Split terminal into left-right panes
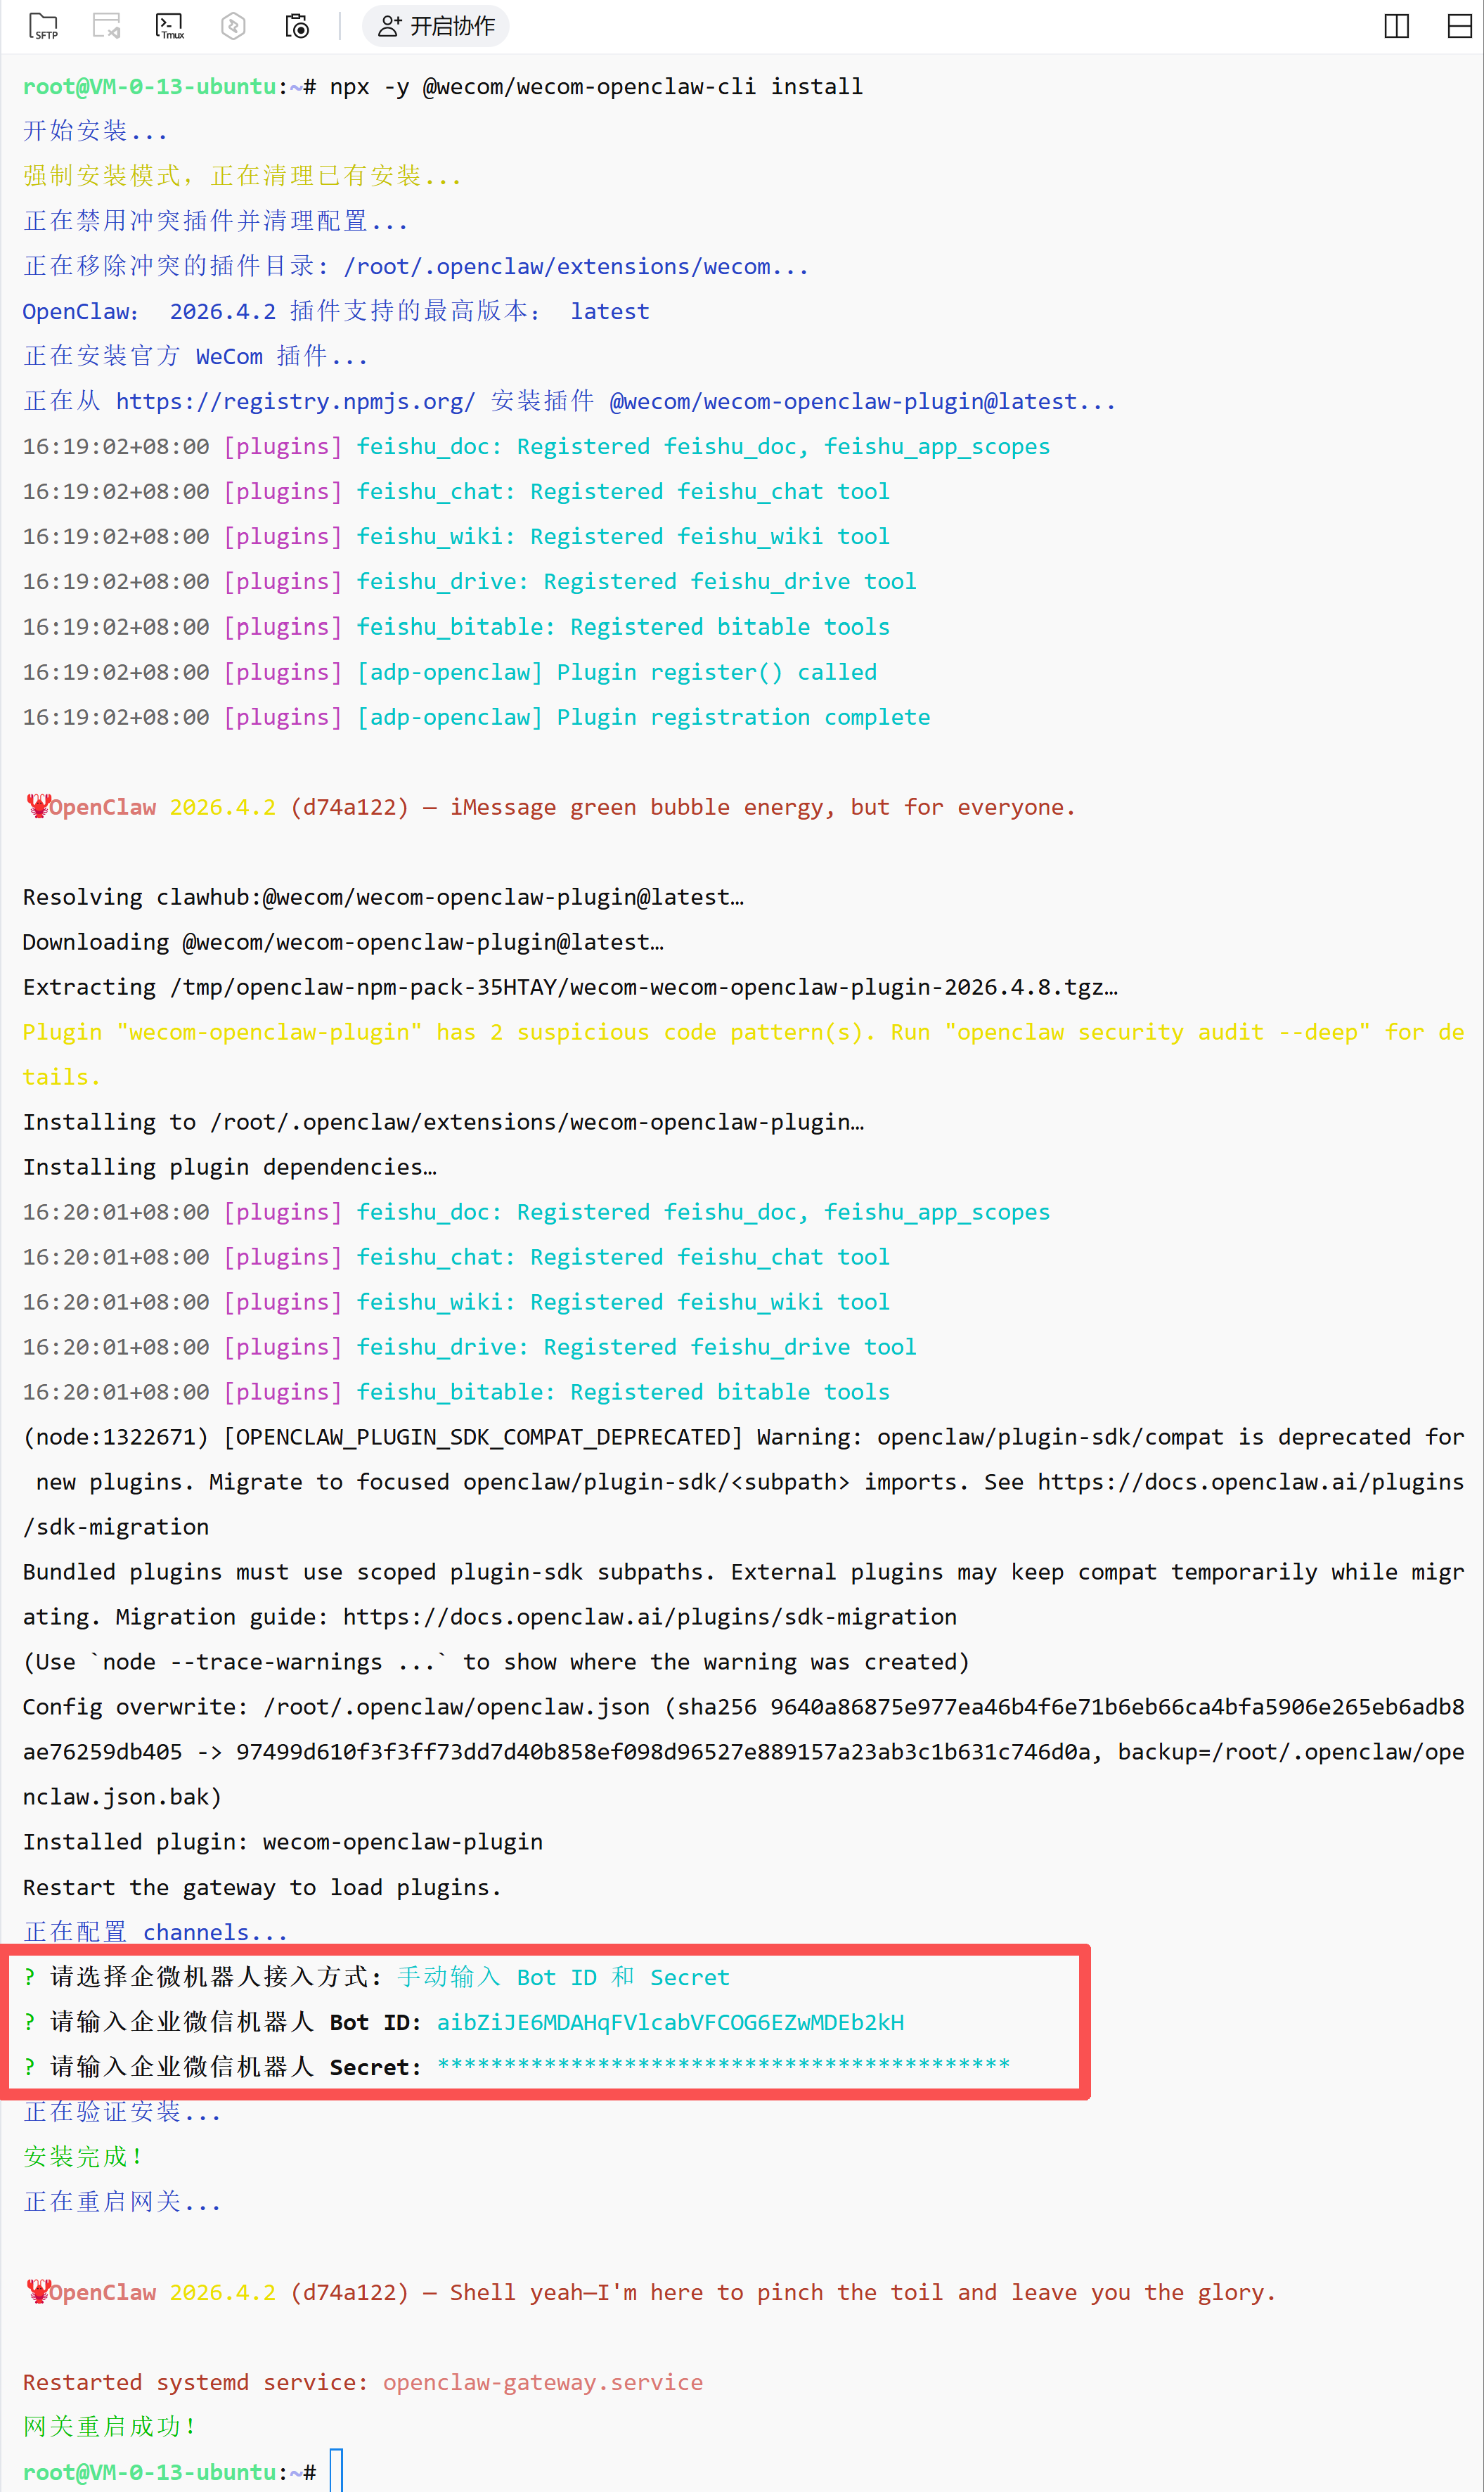The height and width of the screenshot is (2492, 1484). 1396,26
